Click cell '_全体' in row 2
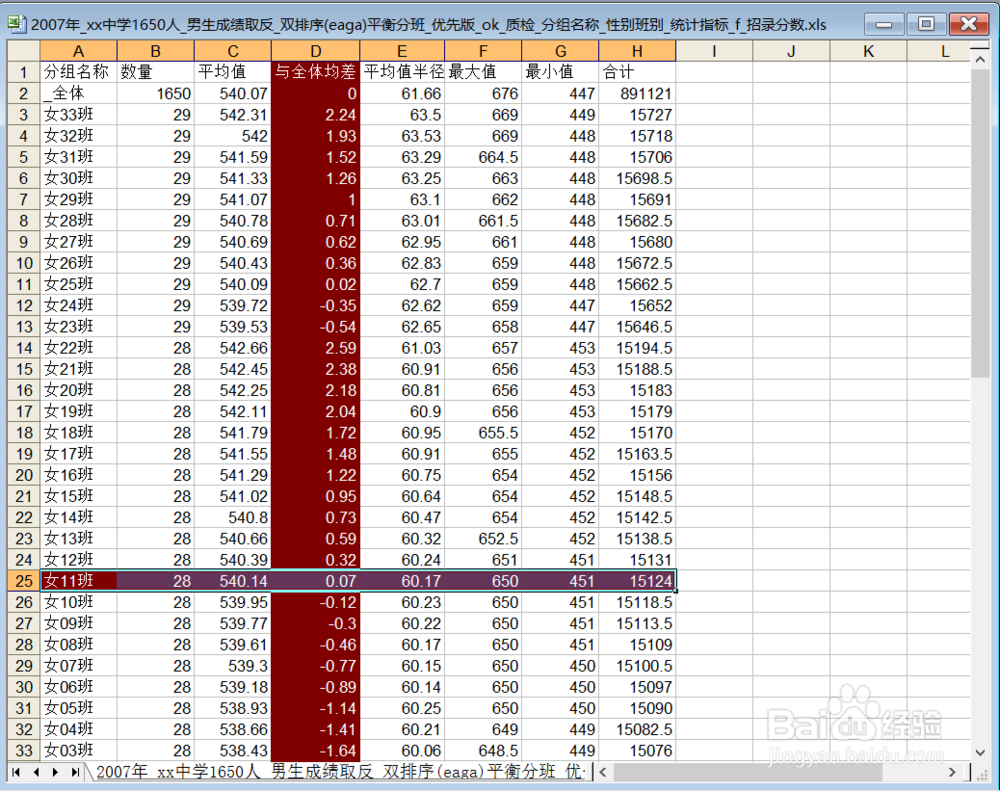 (x=78, y=93)
